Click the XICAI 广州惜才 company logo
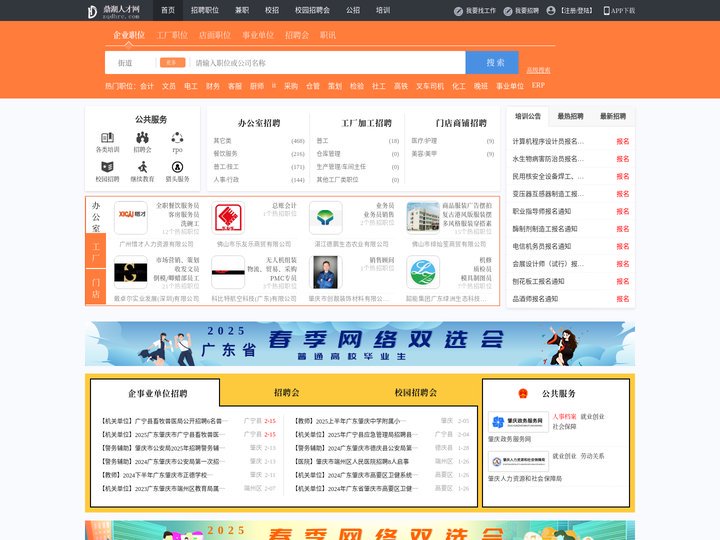Screen dimensions: 720x540 (131, 218)
